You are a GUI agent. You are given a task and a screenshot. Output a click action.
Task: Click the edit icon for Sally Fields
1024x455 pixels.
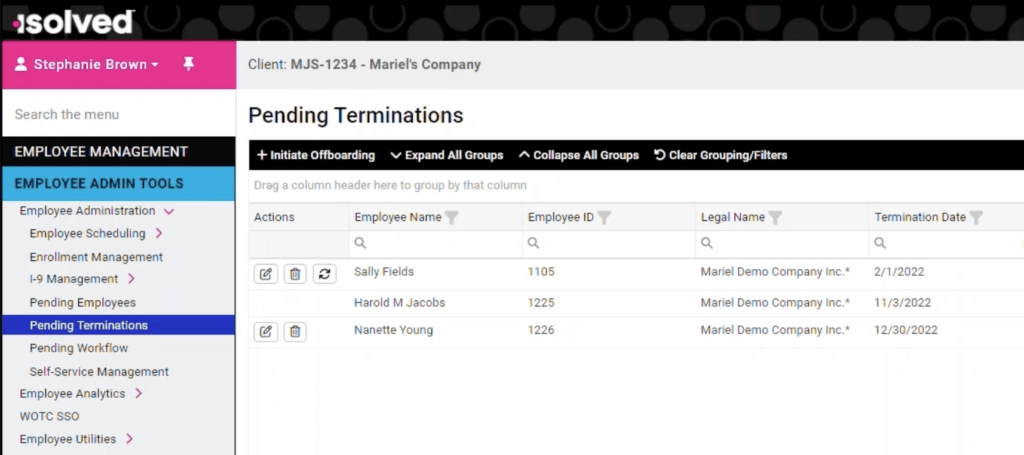click(266, 274)
